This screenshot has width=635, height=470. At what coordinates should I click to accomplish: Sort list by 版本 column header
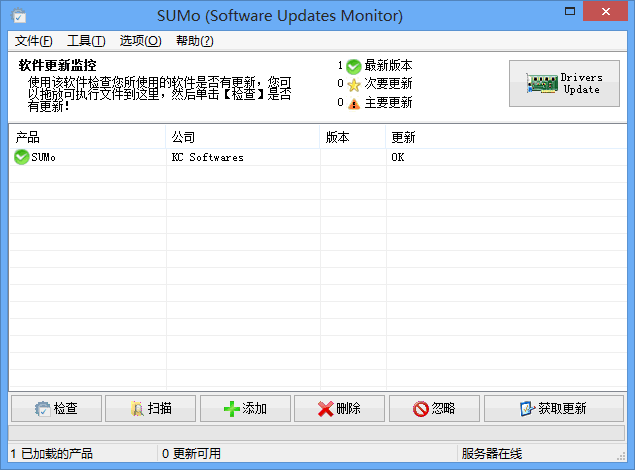(x=353, y=137)
